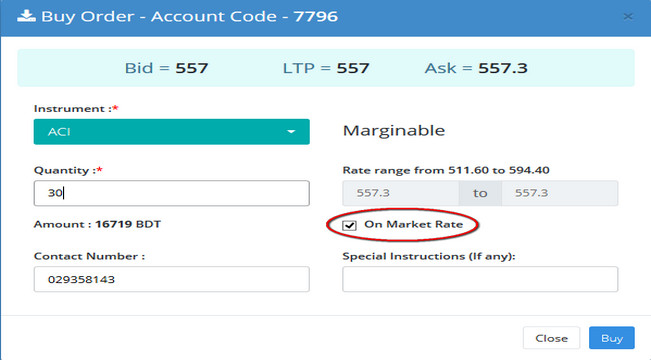Click the On Market Rate label
The width and height of the screenshot is (651, 360).
[414, 224]
